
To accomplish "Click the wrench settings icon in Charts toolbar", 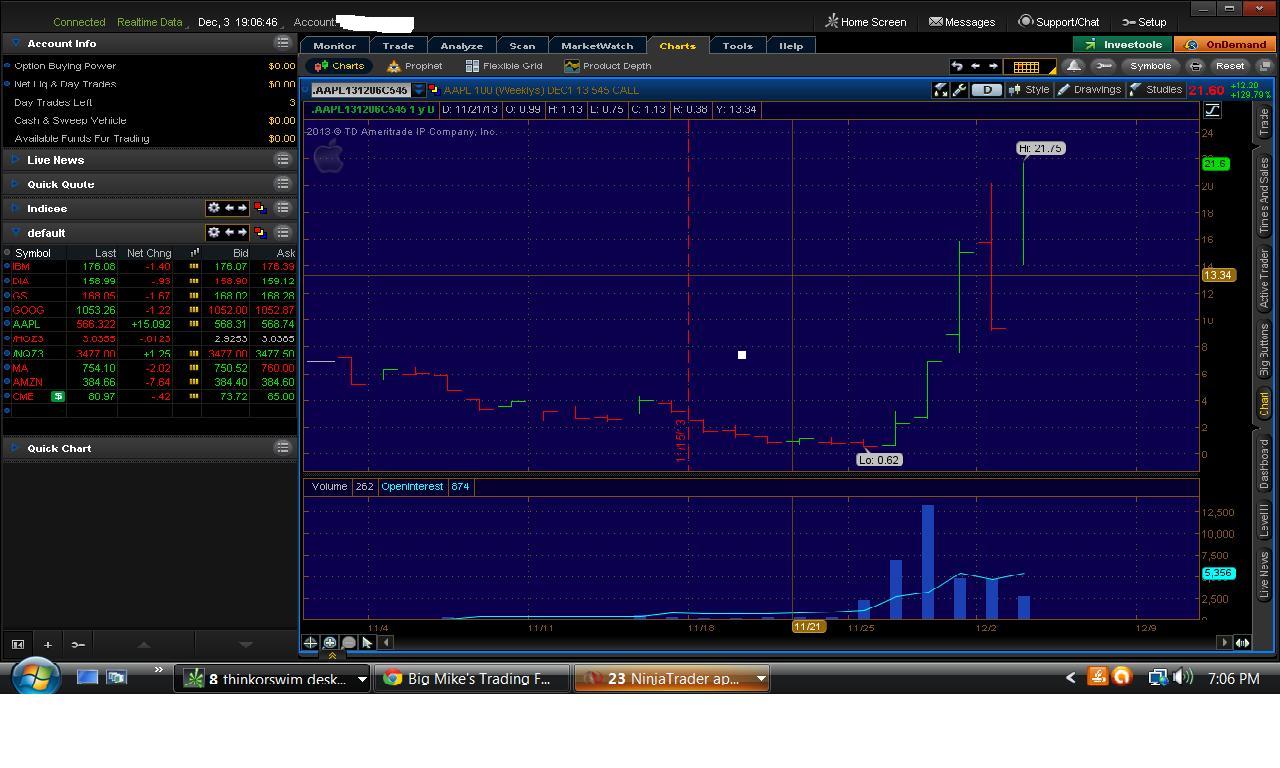I will click(1103, 66).
